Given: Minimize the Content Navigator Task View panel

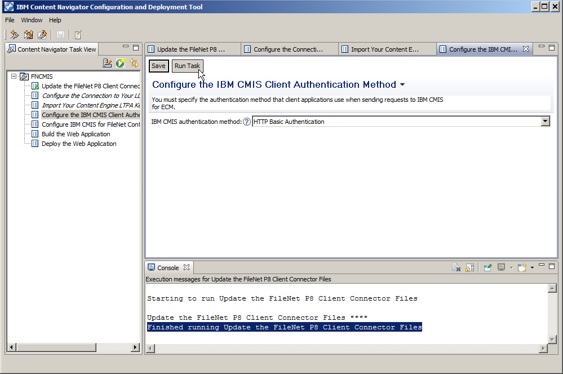Looking at the screenshot, I should point(125,47).
